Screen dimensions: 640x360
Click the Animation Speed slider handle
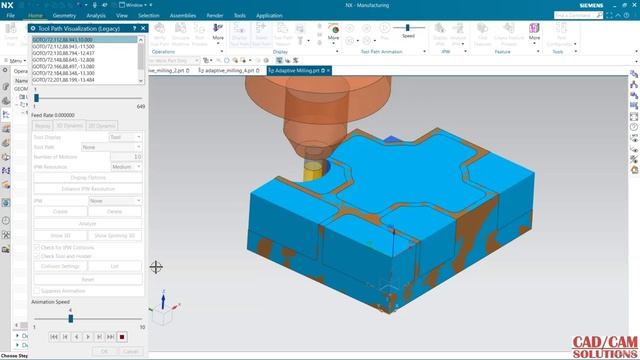coord(71,319)
